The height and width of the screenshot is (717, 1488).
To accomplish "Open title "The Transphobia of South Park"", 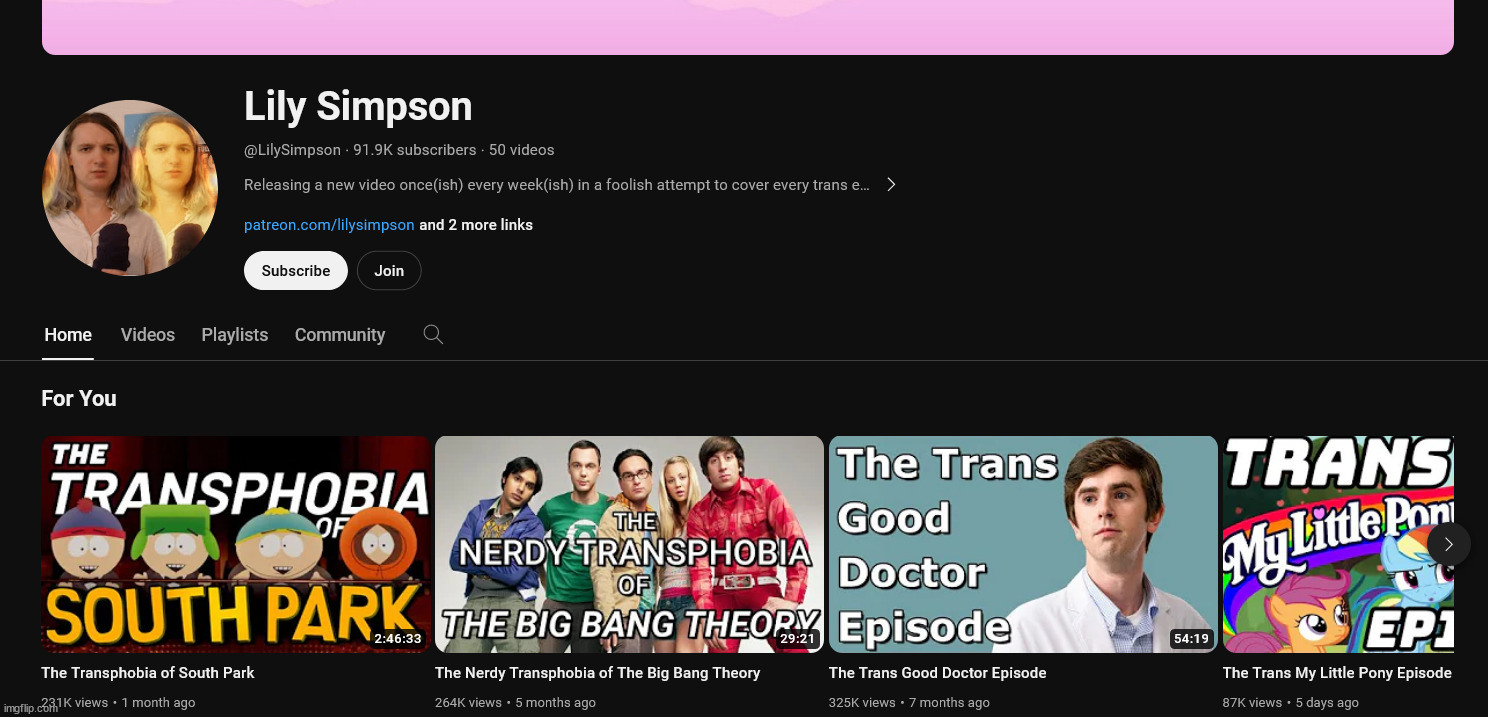I will pyautogui.click(x=148, y=673).
